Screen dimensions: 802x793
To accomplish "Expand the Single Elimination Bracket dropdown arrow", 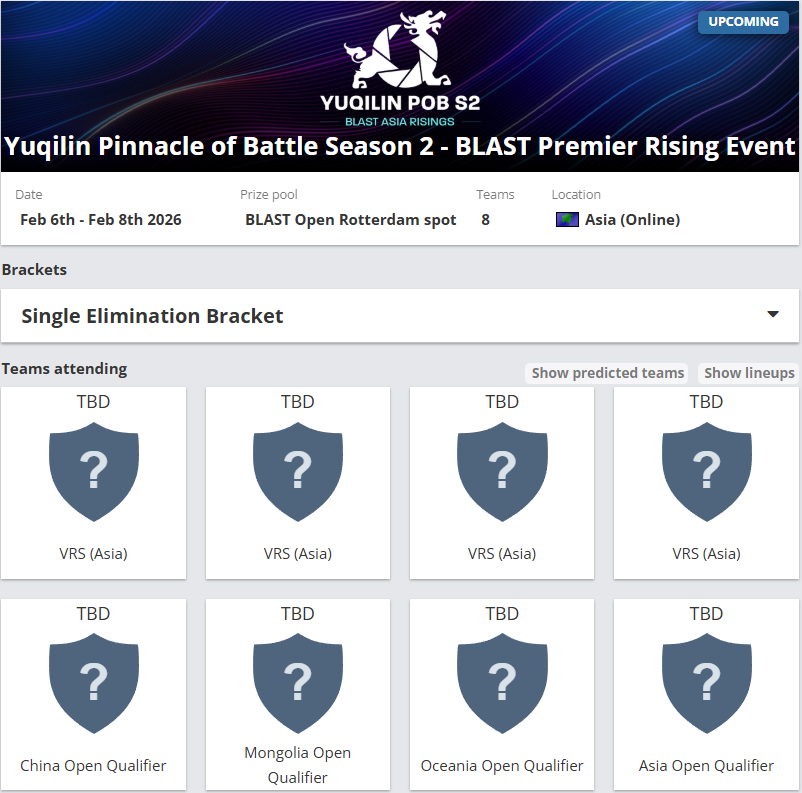I will click(772, 315).
